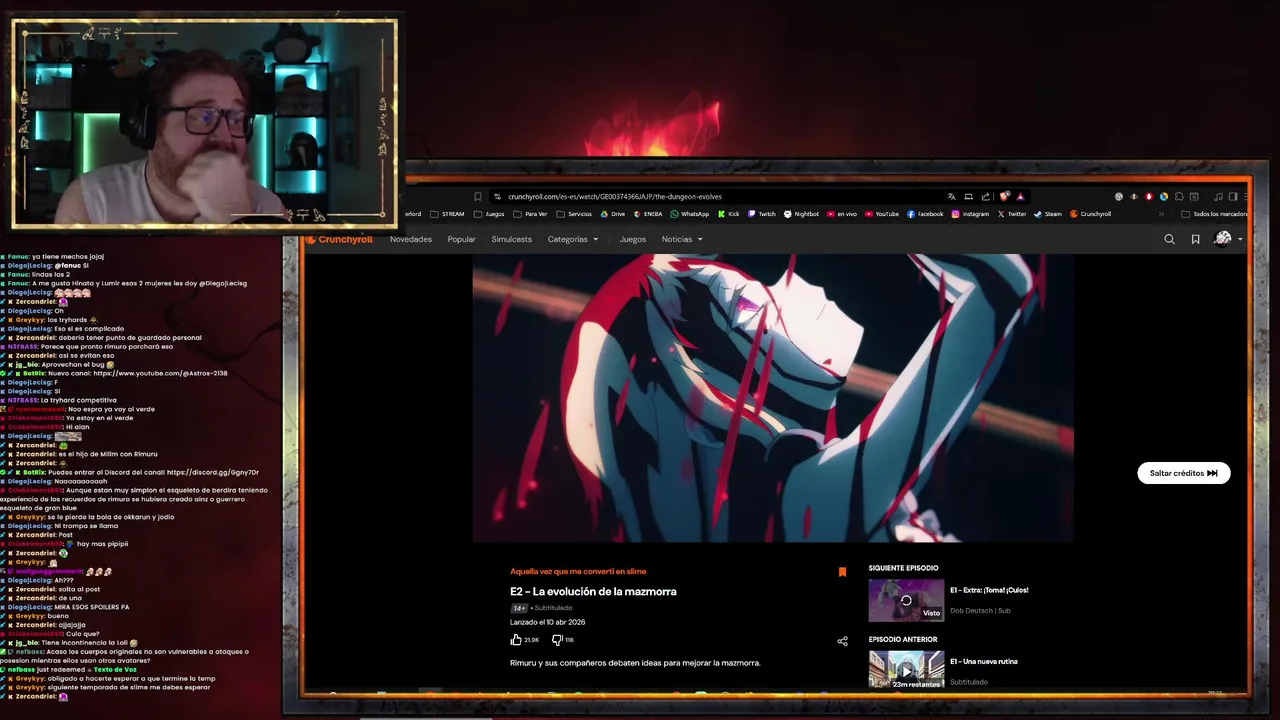Open the E1 – Una nueva rutina title
1280x720 pixels.
click(983, 661)
